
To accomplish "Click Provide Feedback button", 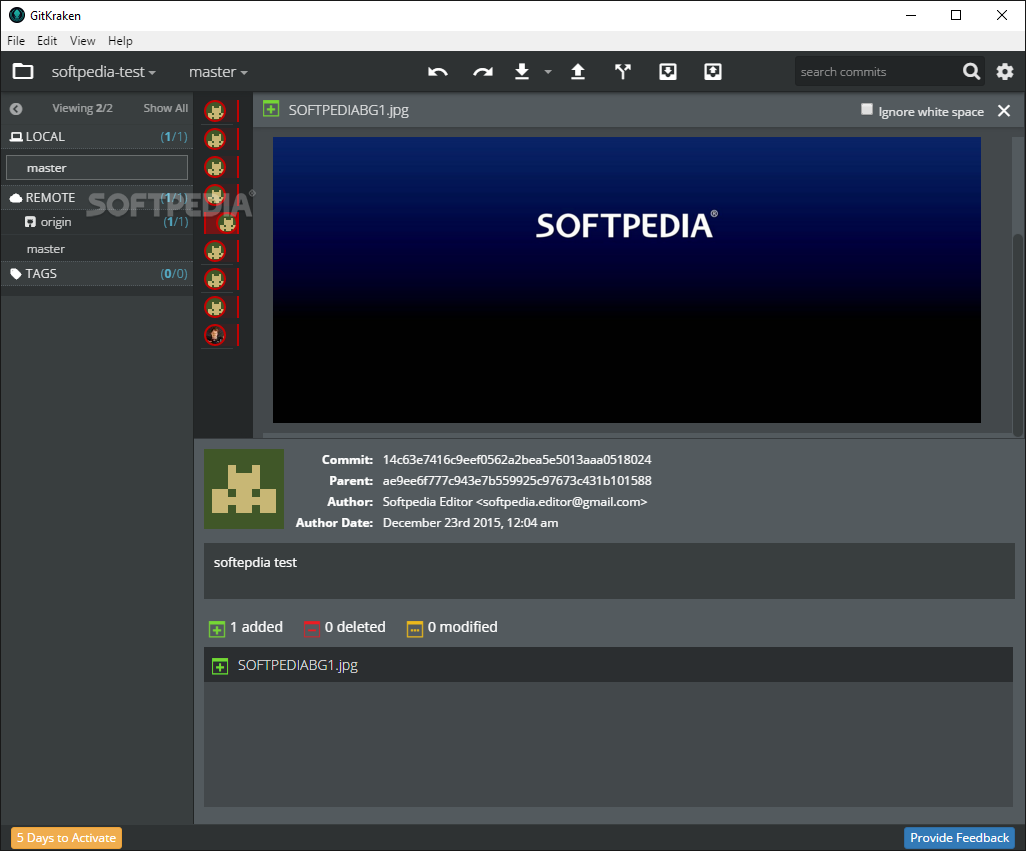I will (959, 838).
